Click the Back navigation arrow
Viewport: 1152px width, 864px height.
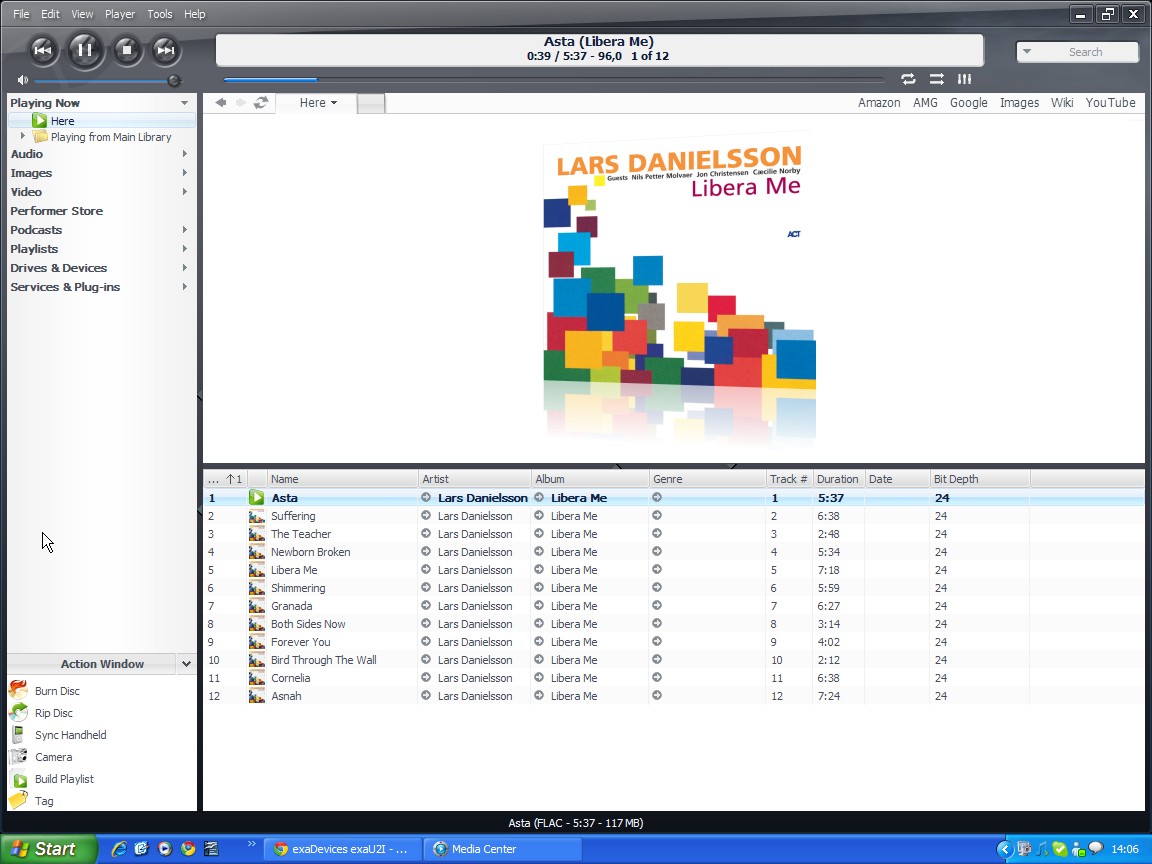pos(220,103)
